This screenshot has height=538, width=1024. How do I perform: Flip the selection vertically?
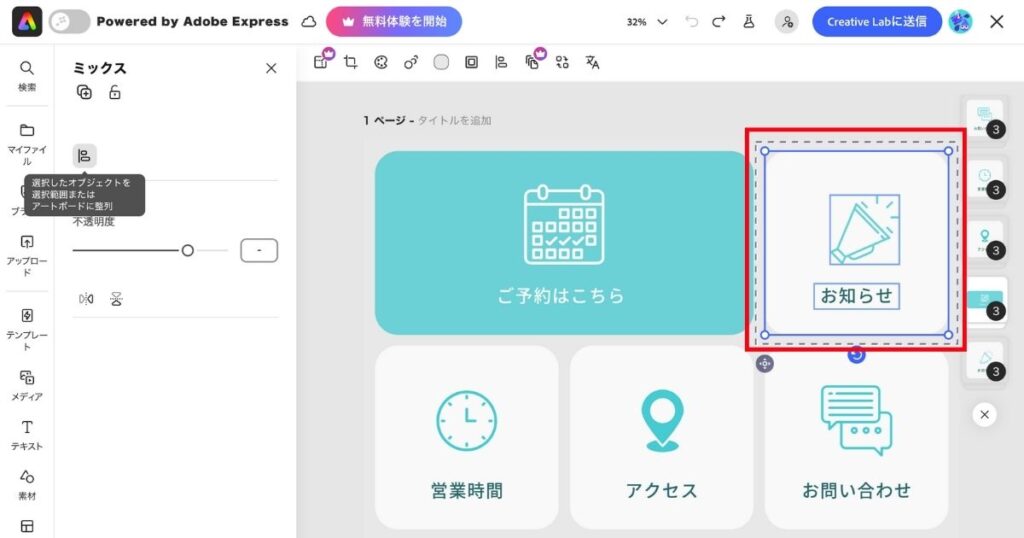click(x=116, y=299)
